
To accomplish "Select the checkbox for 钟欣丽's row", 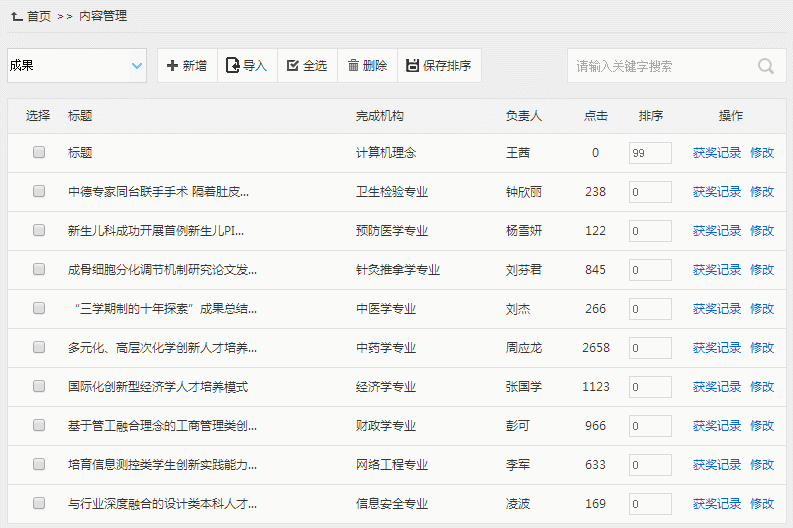I will pyautogui.click(x=39, y=192).
